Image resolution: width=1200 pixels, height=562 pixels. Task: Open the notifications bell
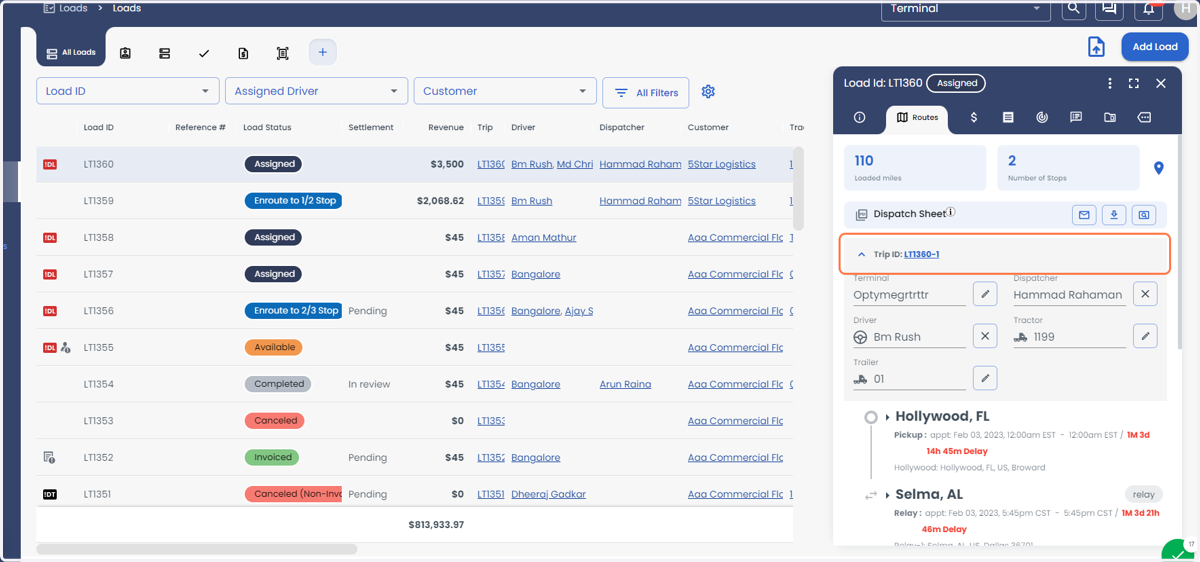[x=1148, y=9]
